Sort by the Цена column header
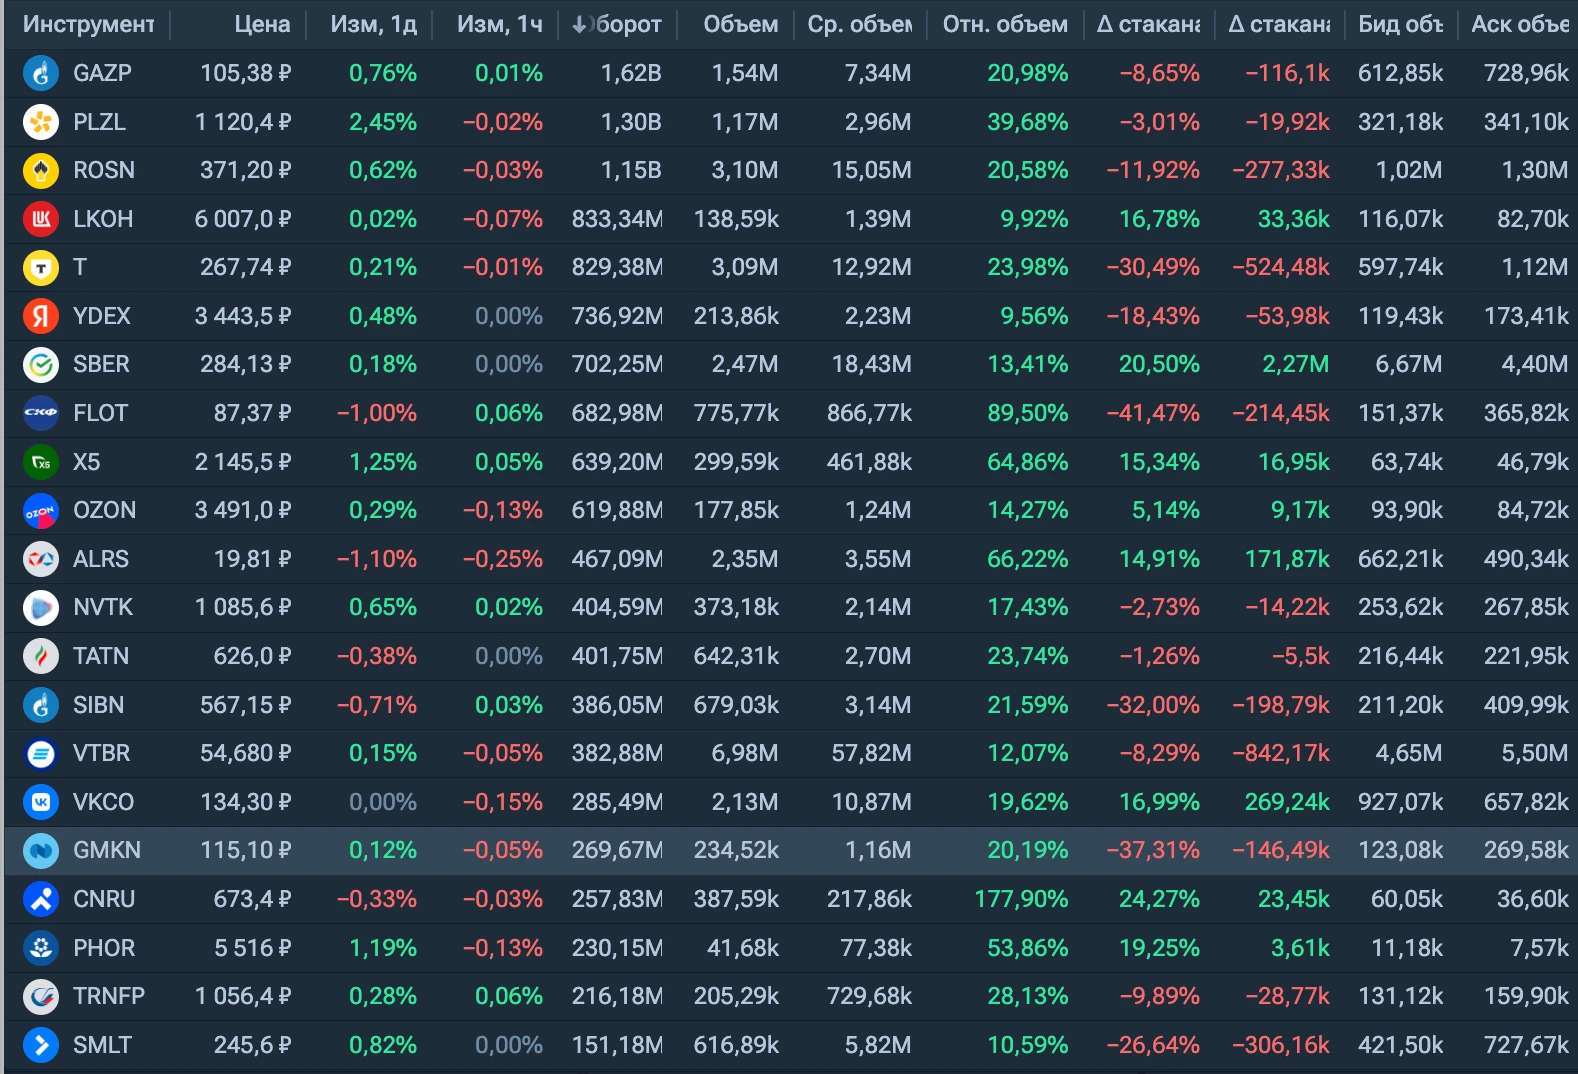Image resolution: width=1578 pixels, height=1074 pixels. click(x=262, y=24)
